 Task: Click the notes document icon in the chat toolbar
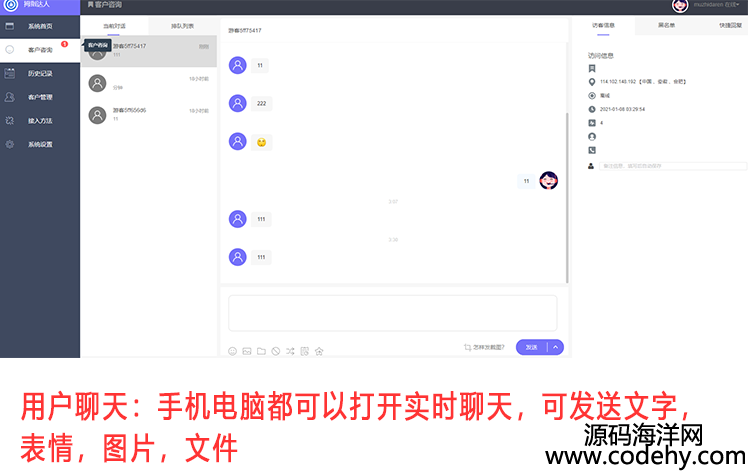pos(305,351)
